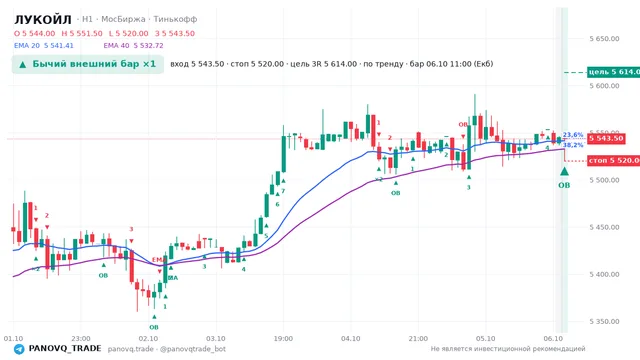Click the 'вход 5 543.50' entry text
640x360 pixels.
(197, 64)
